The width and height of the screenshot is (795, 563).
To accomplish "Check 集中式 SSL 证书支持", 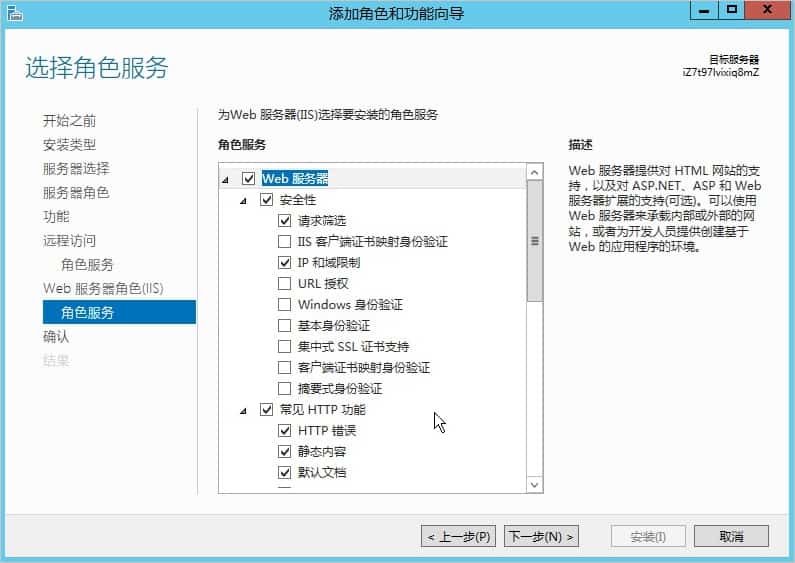I will (285, 347).
